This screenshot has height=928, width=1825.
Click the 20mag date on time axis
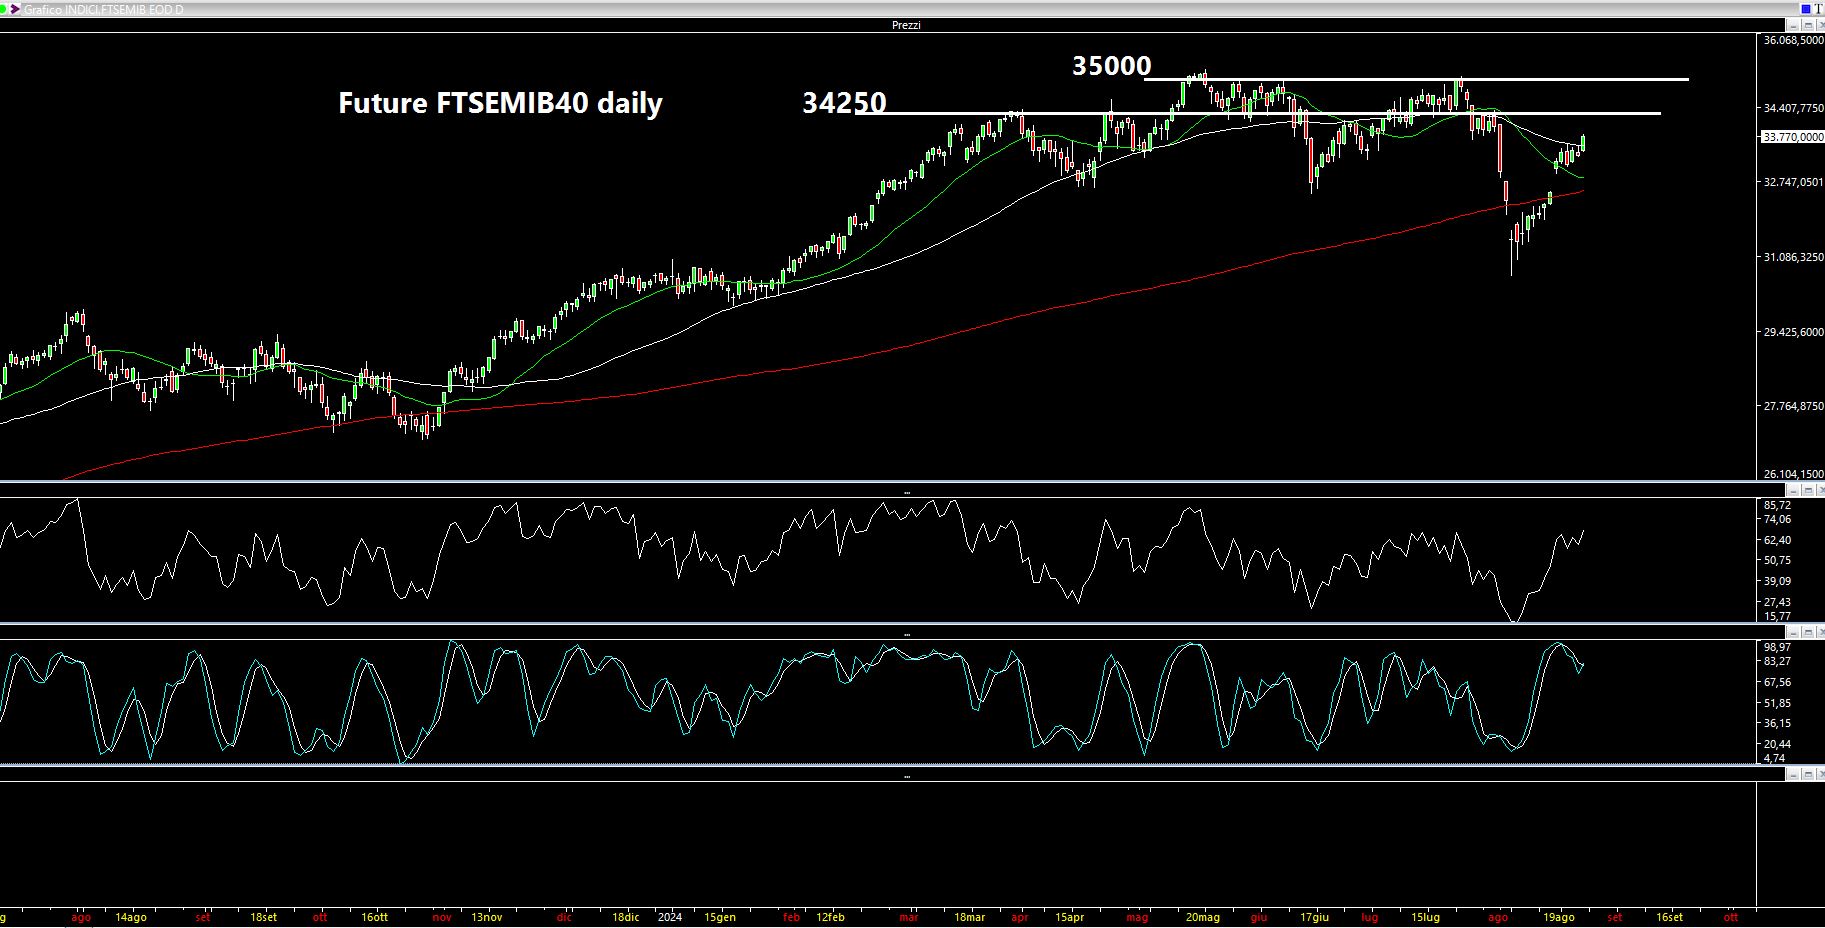click(x=1203, y=917)
